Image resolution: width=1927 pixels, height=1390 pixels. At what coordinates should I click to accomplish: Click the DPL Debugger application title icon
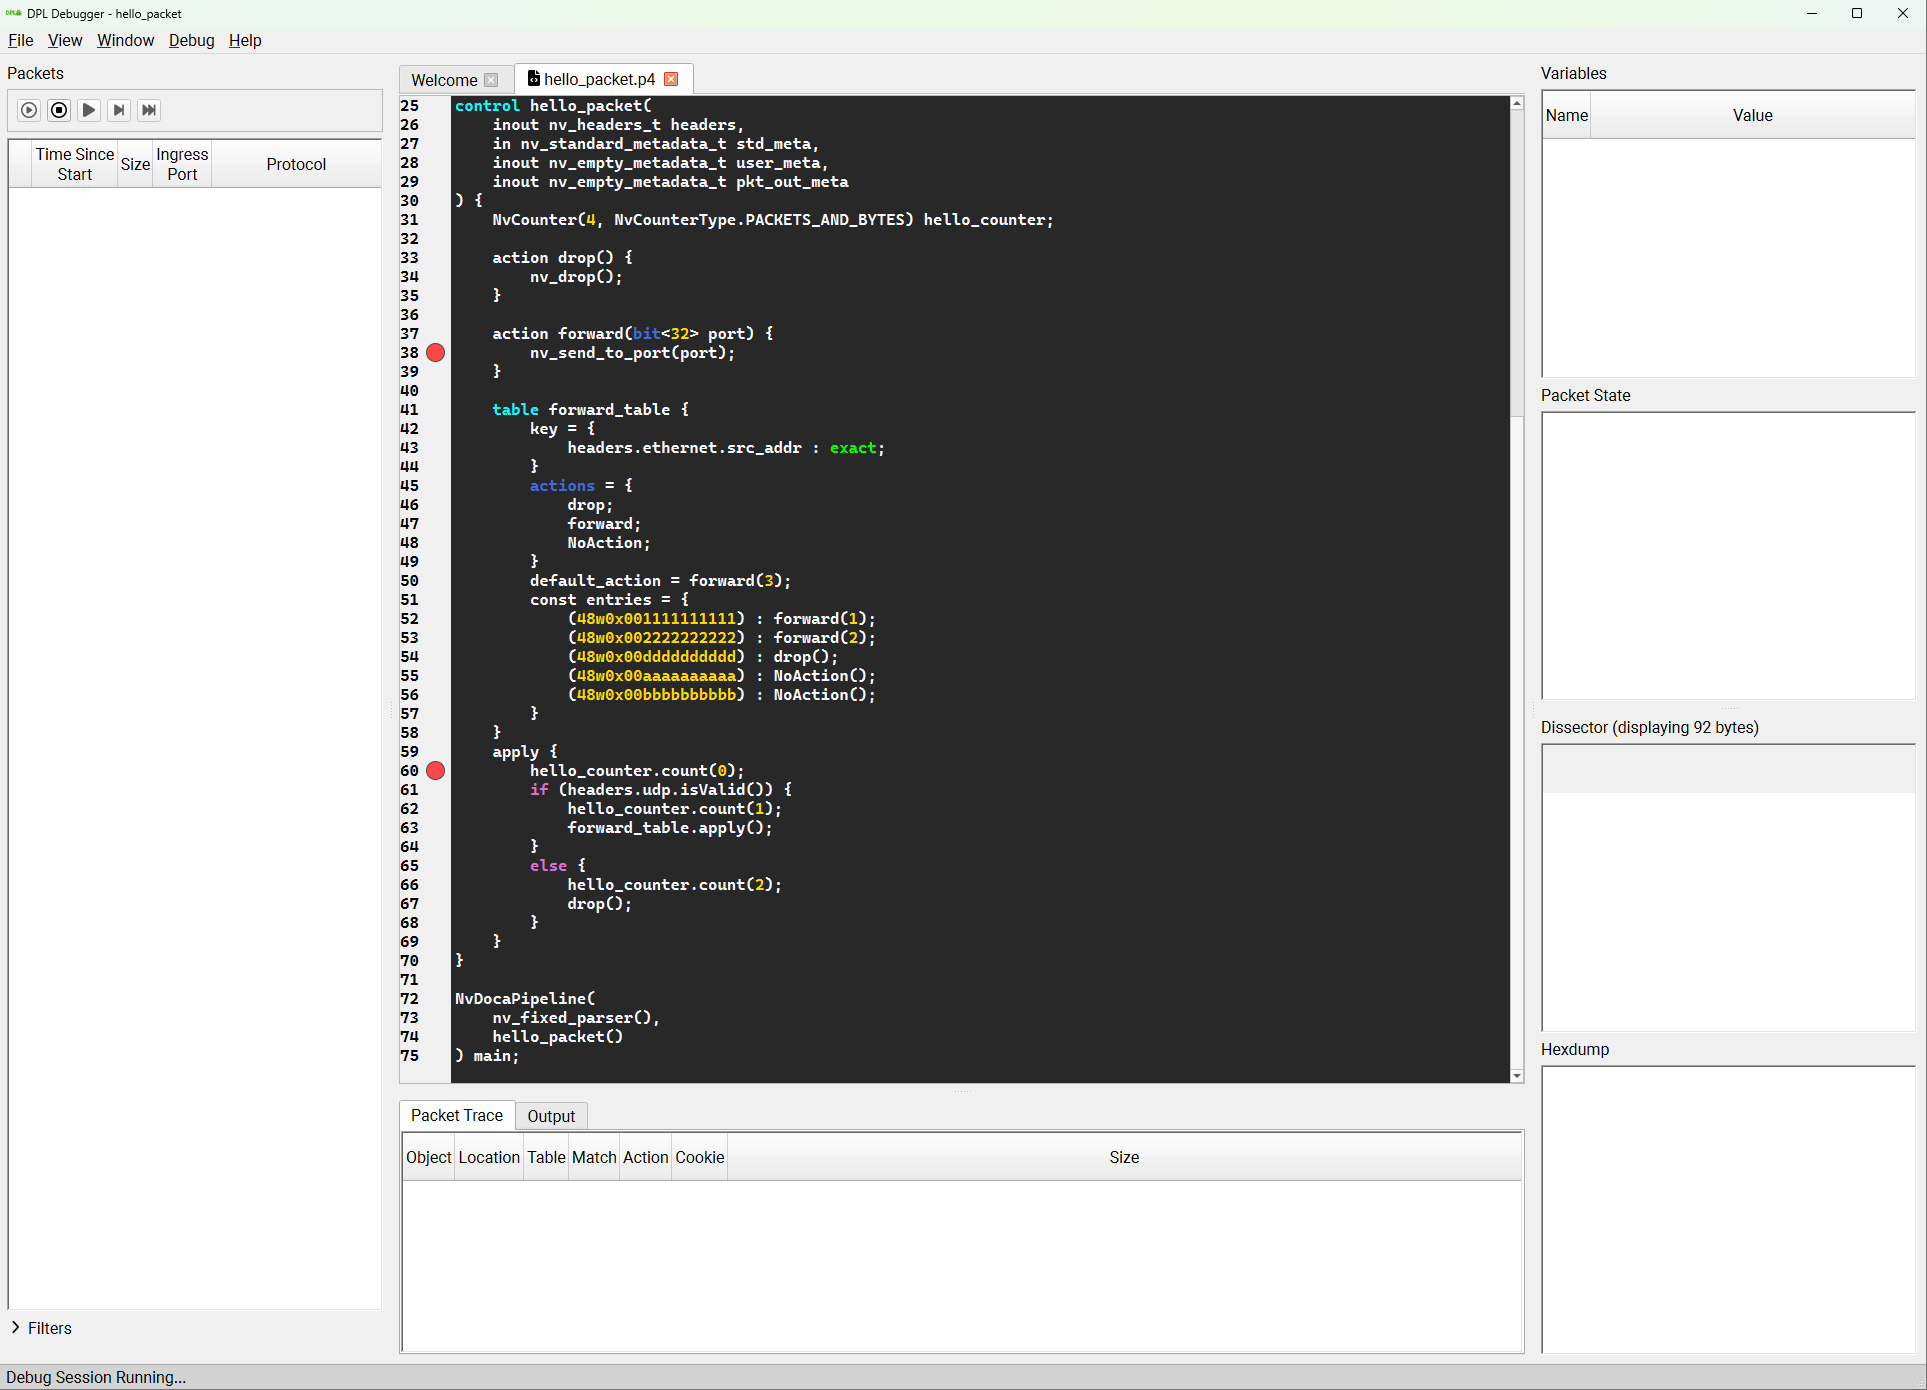tap(13, 13)
